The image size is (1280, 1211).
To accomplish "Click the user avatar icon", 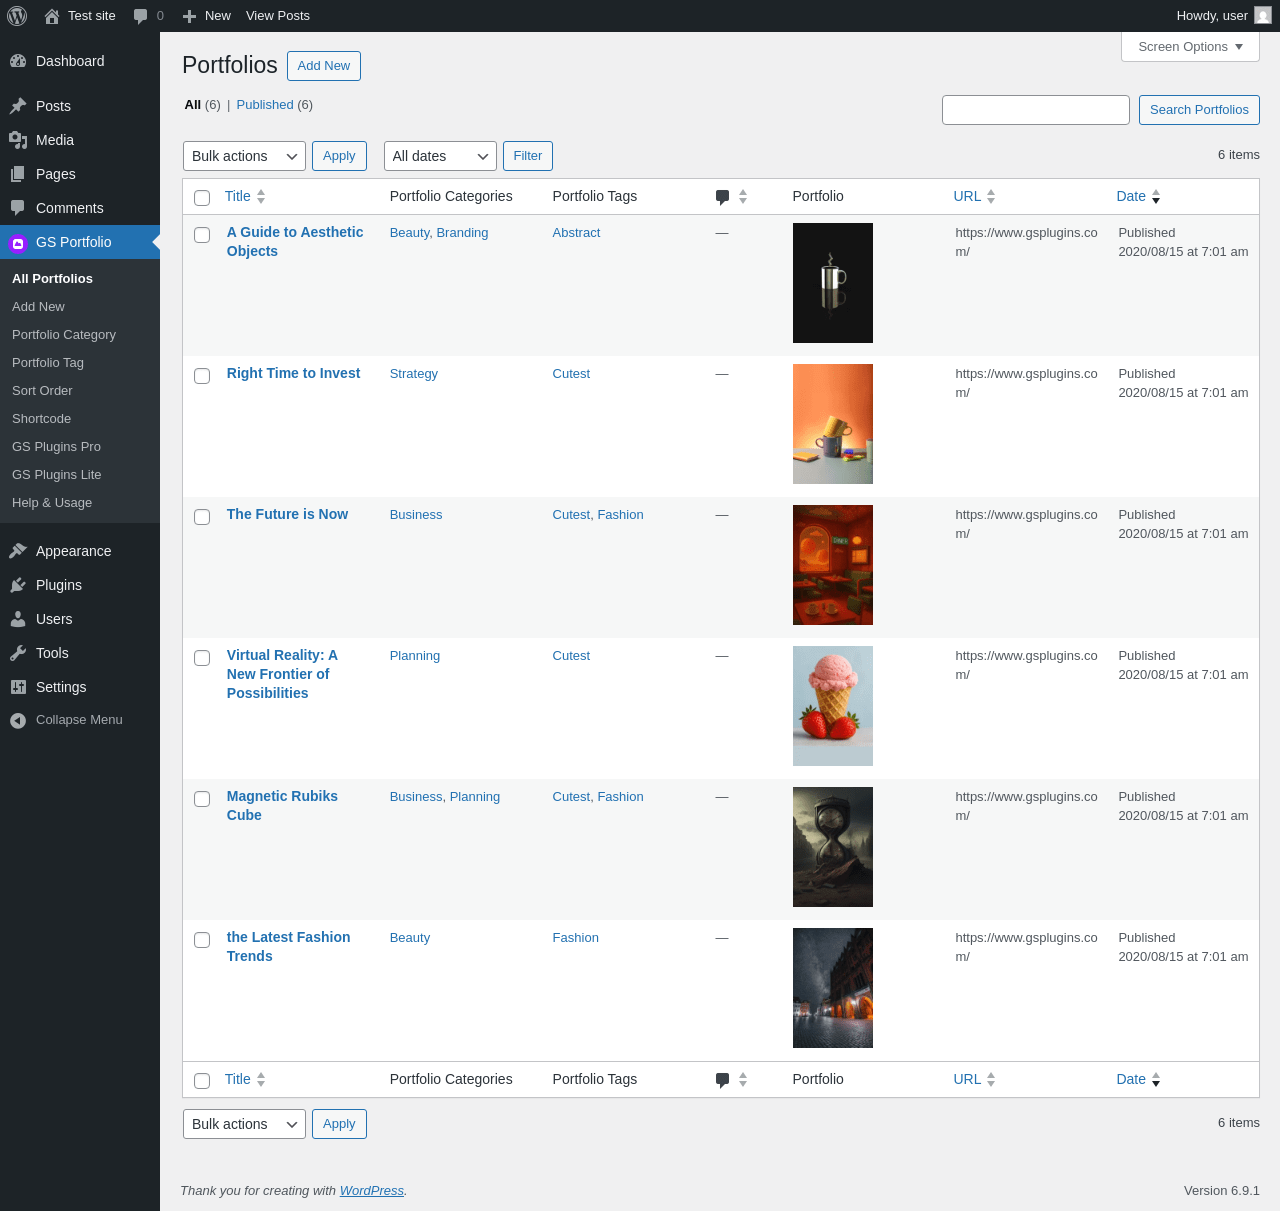I will [x=1263, y=16].
